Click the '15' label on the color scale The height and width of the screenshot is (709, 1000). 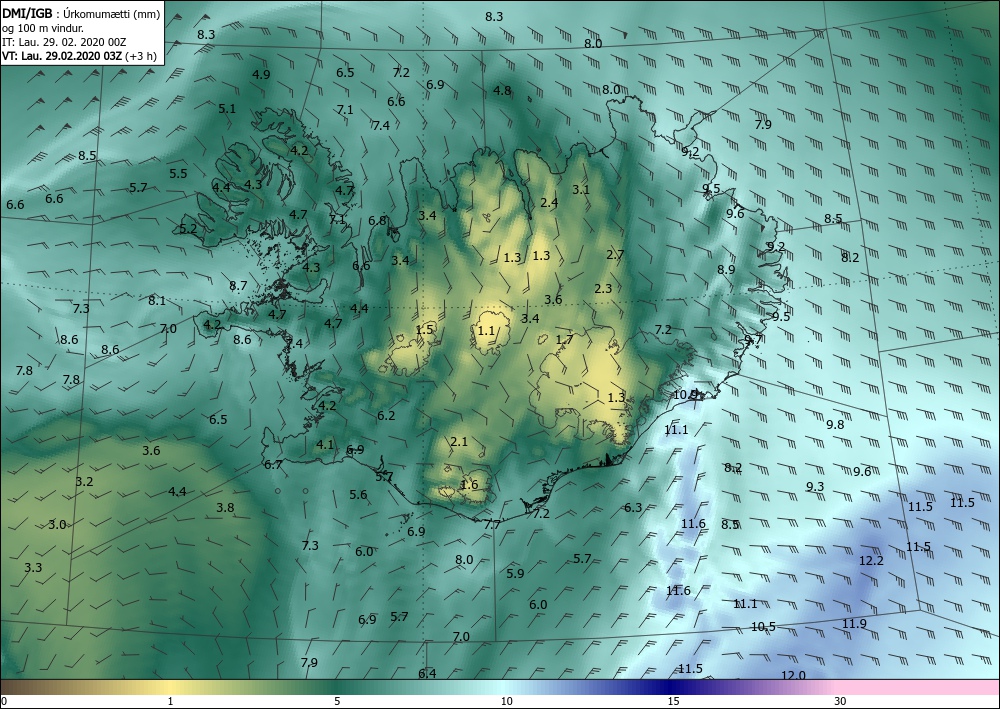coord(673,701)
